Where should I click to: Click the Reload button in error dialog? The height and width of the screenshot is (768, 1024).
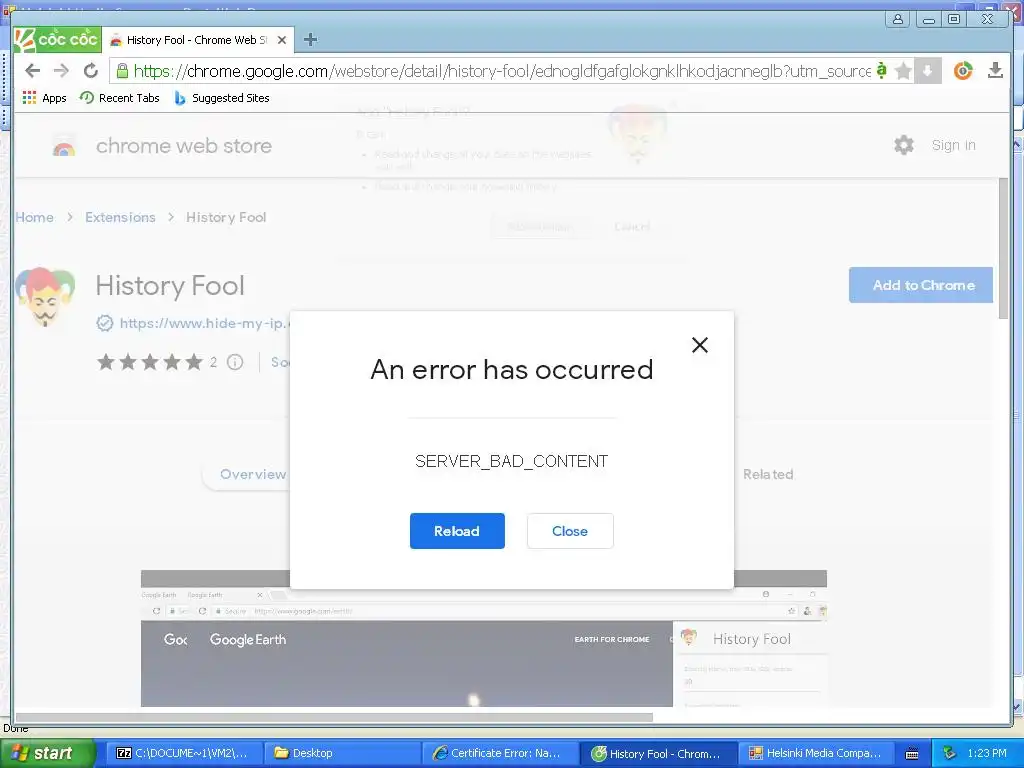coord(457,531)
